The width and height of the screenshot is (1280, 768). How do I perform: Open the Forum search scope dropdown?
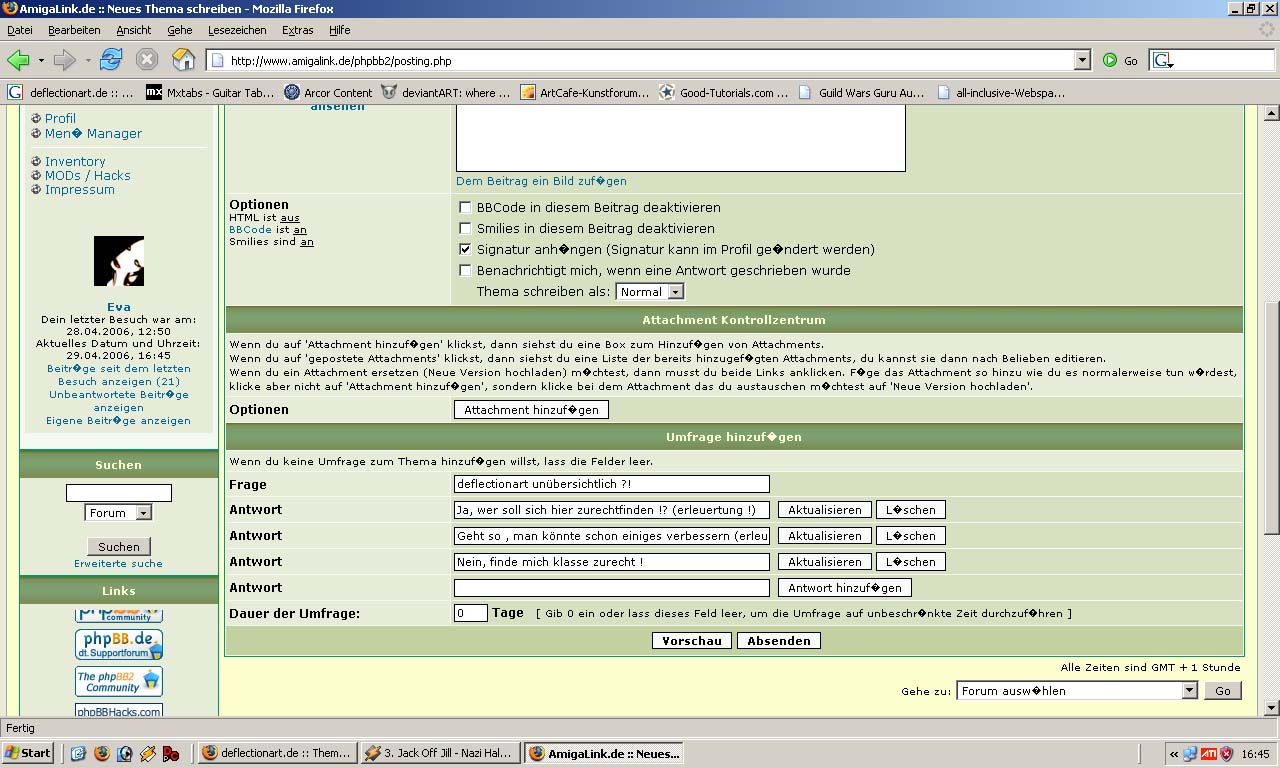[x=119, y=513]
